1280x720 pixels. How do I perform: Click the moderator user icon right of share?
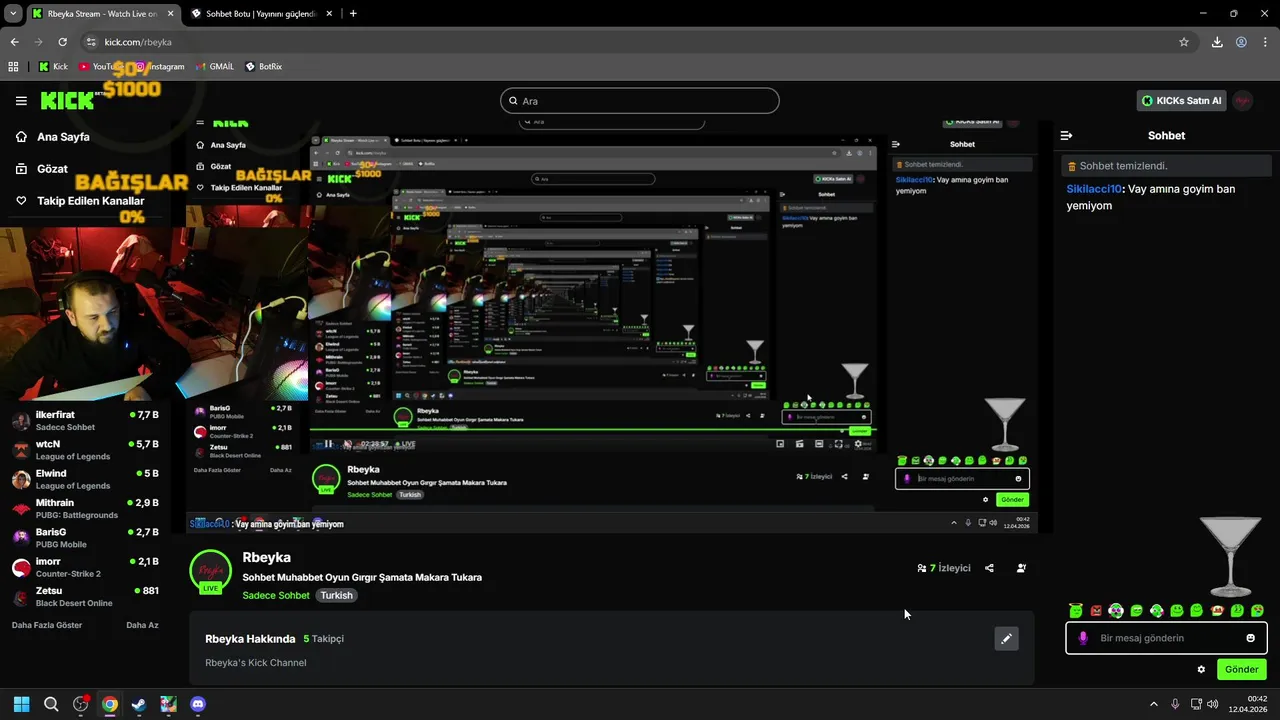tap(1021, 568)
